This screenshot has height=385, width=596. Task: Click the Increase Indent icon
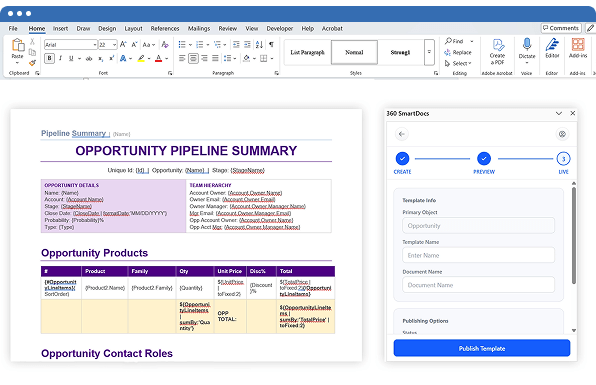click(247, 44)
